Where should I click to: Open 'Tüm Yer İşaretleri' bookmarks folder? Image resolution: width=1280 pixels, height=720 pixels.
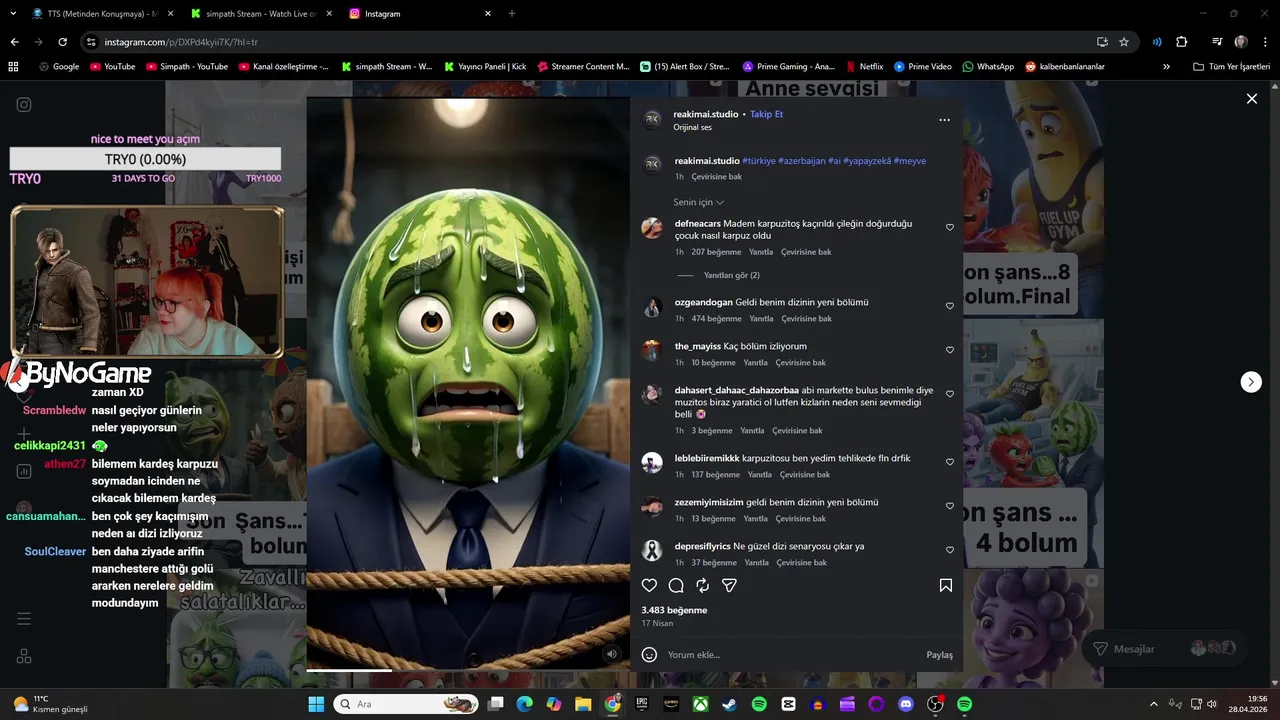coord(1231,66)
